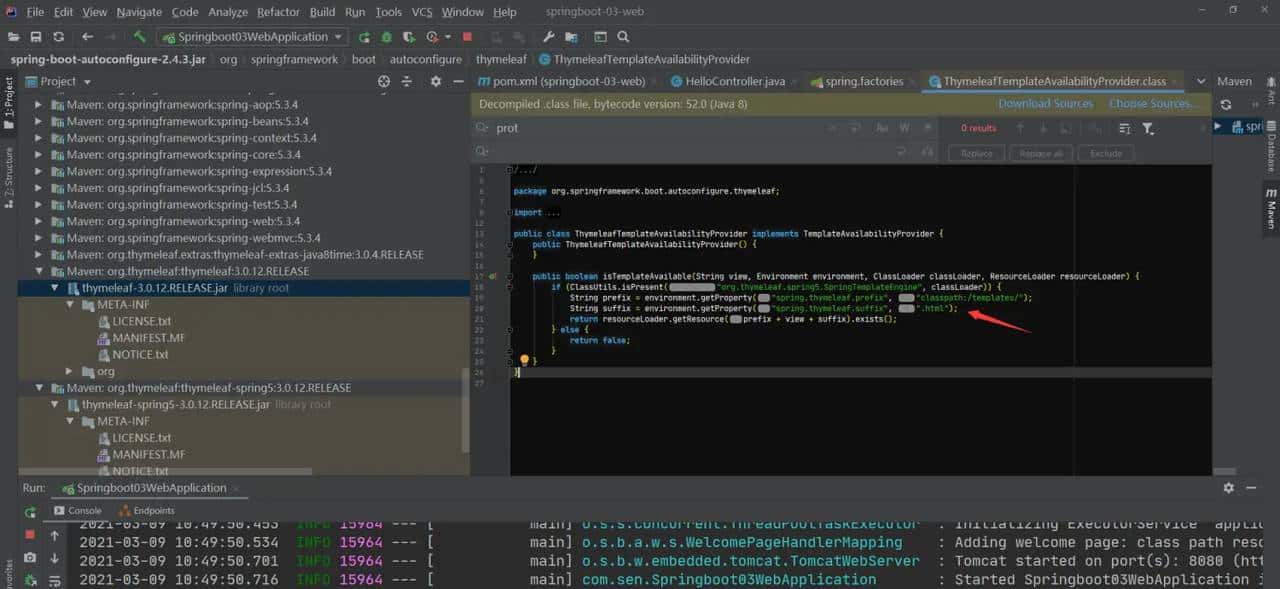Open project settings wrench icon
The width and height of the screenshot is (1280, 589).
[548, 37]
